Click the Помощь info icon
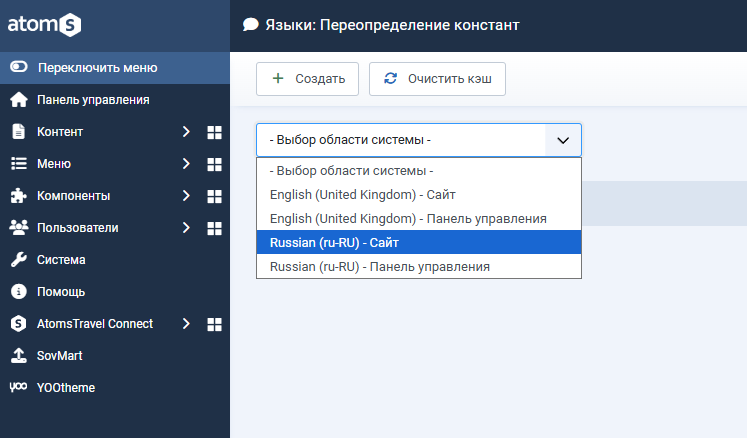 tap(19, 291)
